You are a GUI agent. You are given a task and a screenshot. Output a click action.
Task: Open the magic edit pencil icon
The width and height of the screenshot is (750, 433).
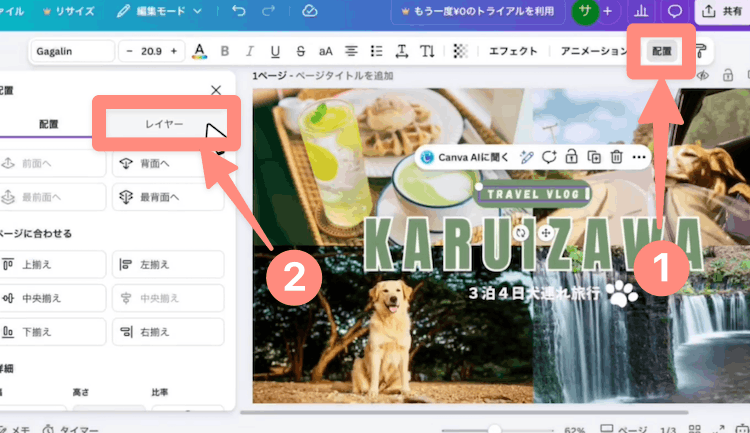coord(526,157)
